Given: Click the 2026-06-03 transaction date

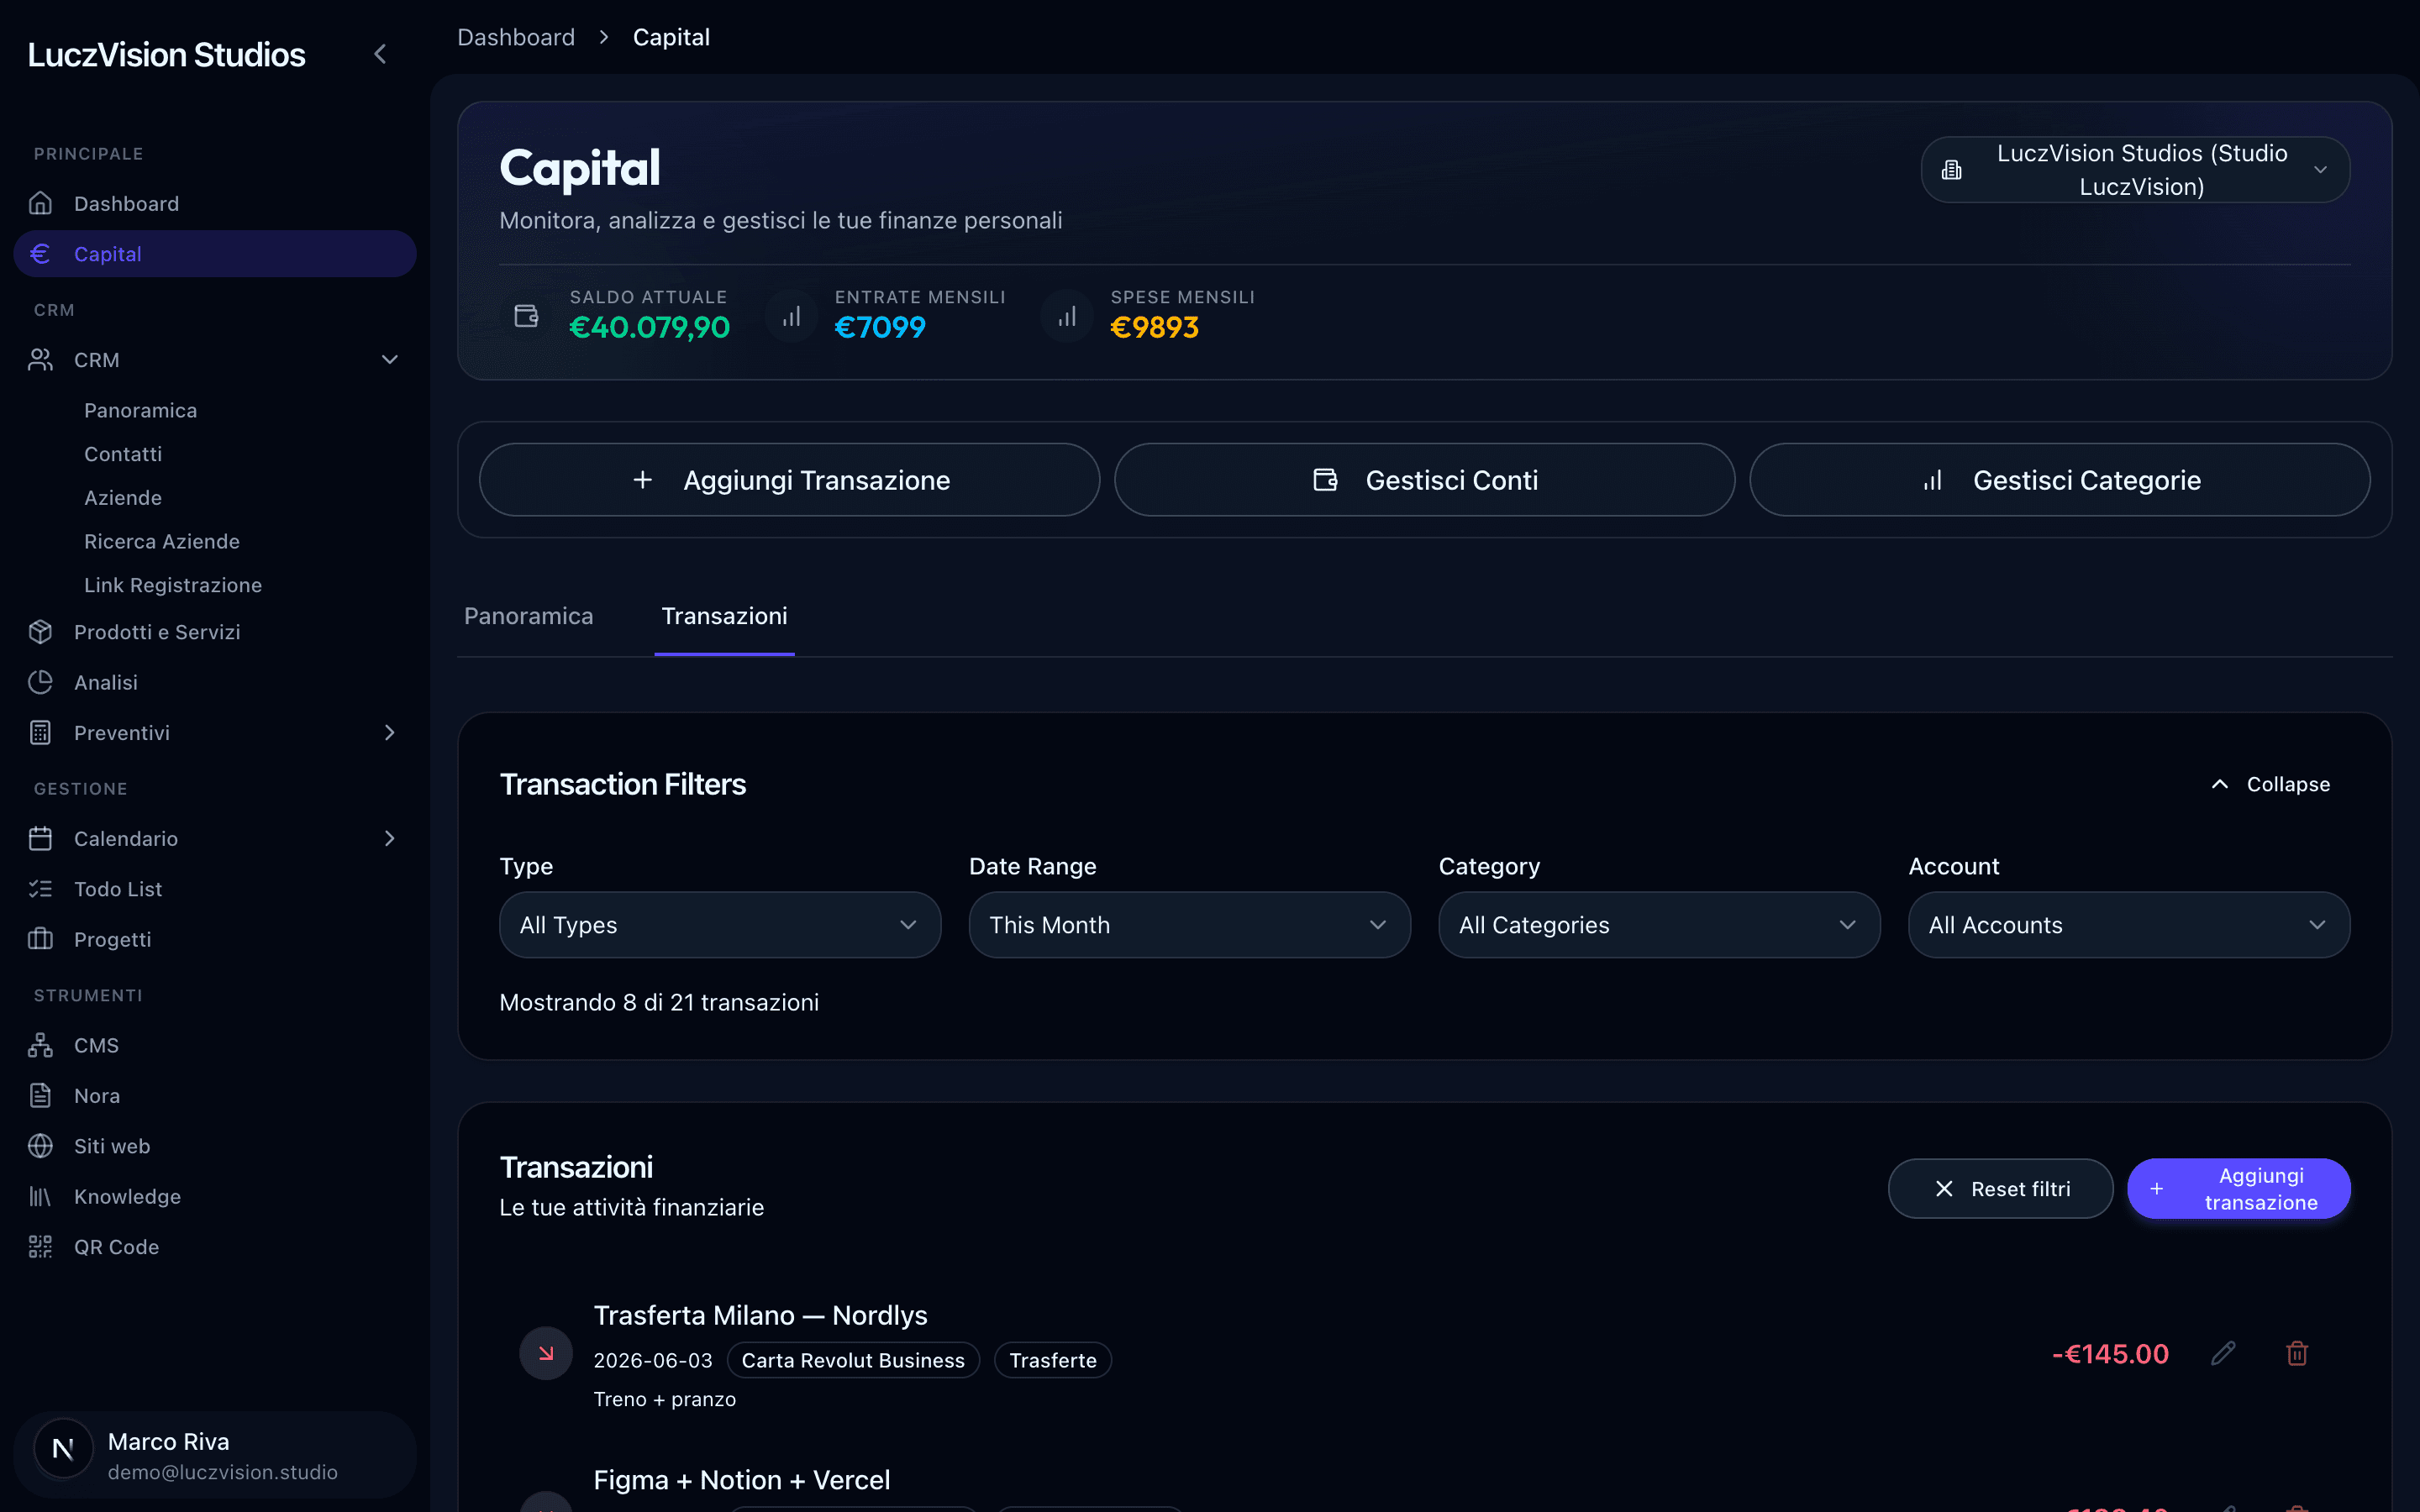Looking at the screenshot, I should 653,1360.
